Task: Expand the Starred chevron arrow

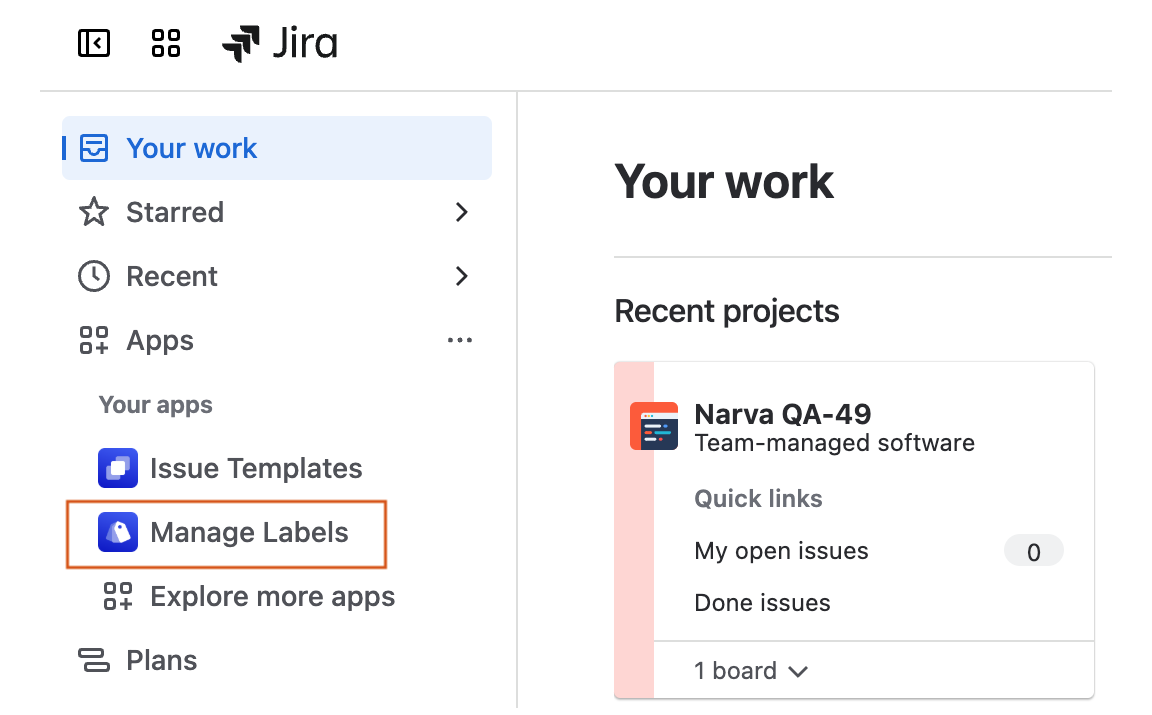Action: tap(461, 212)
